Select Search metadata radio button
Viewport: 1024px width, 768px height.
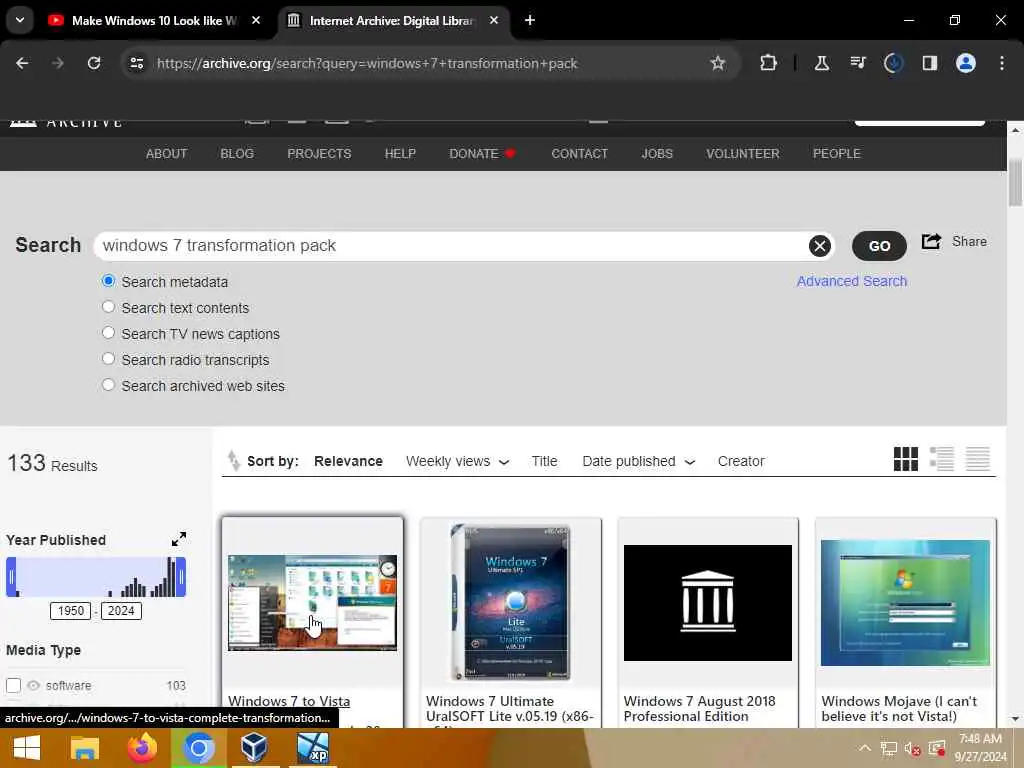[x=108, y=281]
